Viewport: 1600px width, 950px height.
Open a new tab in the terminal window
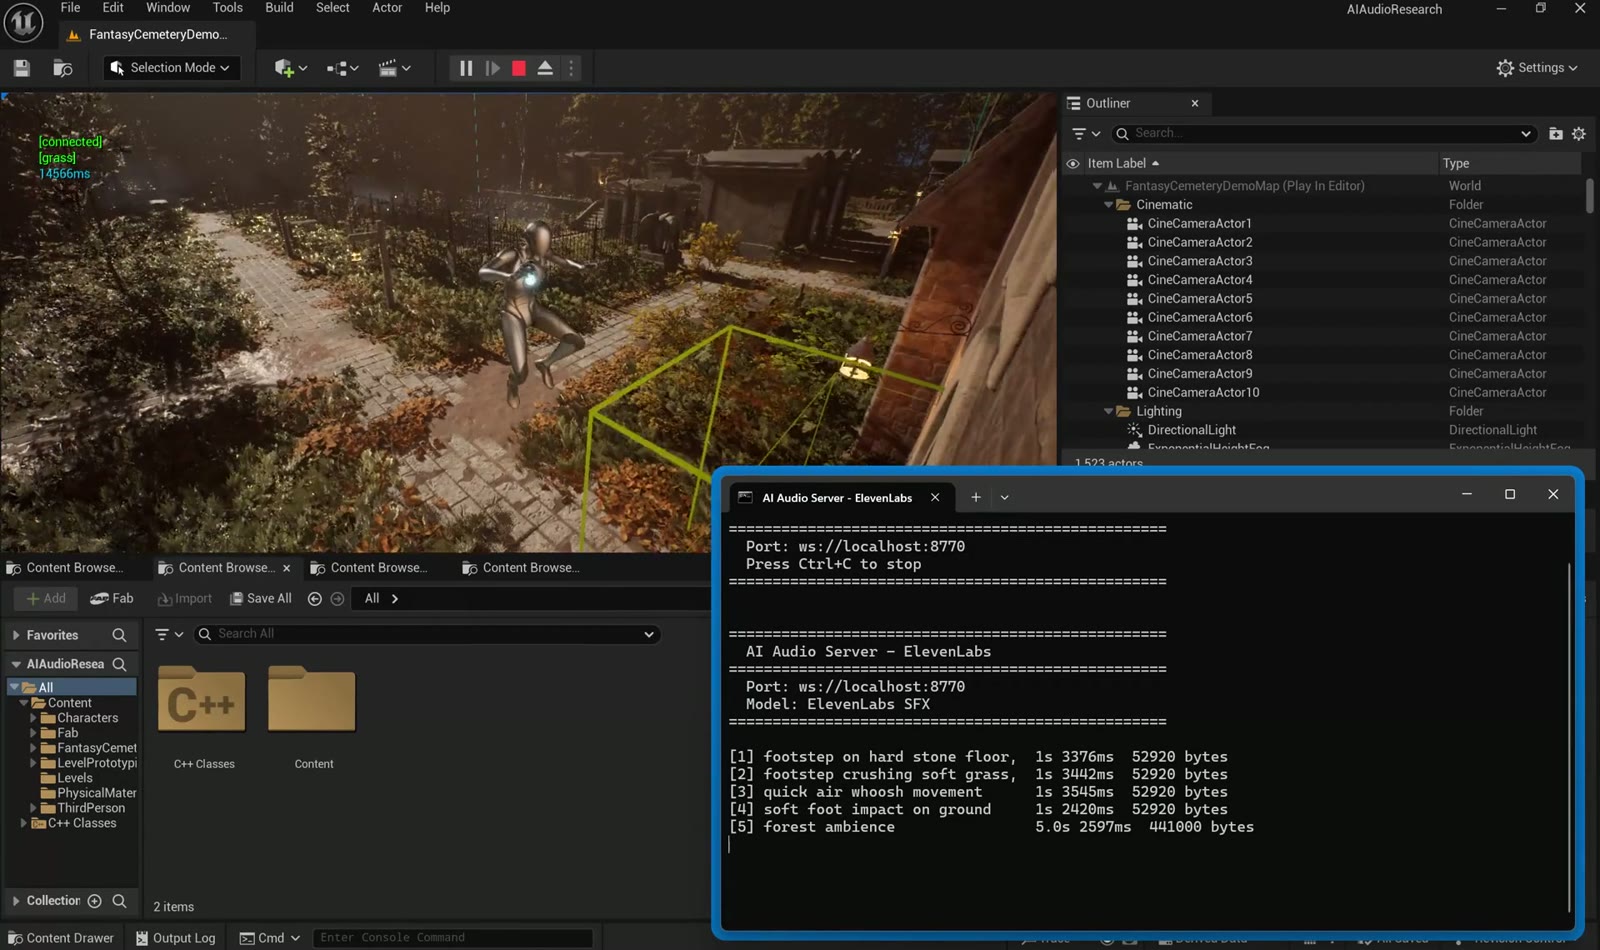pos(976,497)
